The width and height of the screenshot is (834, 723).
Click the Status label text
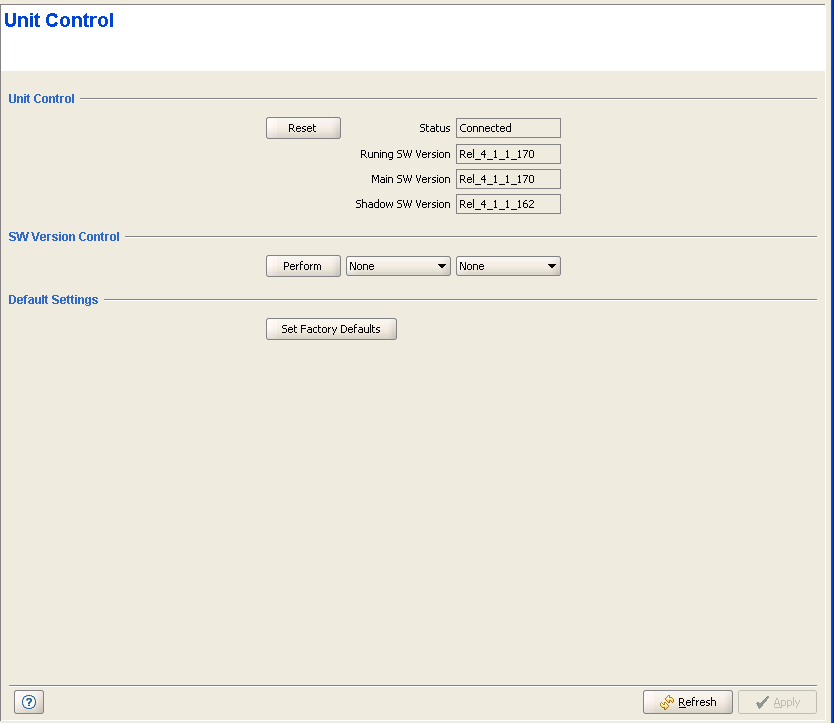click(434, 128)
